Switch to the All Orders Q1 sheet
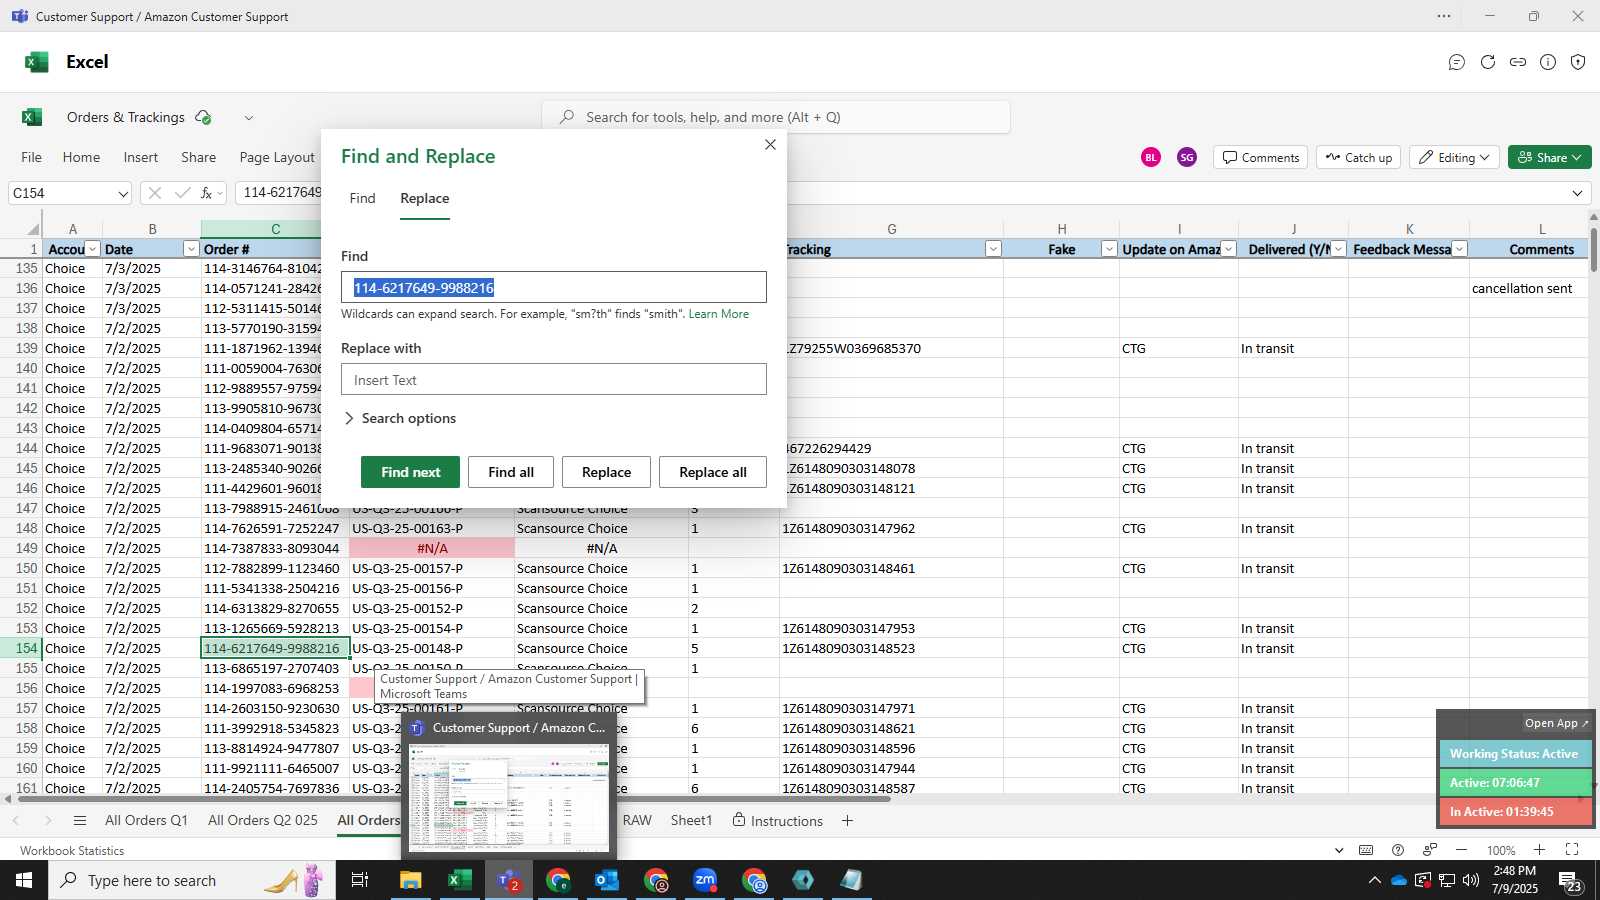Screen dimensions: 1600x900 coord(146,820)
